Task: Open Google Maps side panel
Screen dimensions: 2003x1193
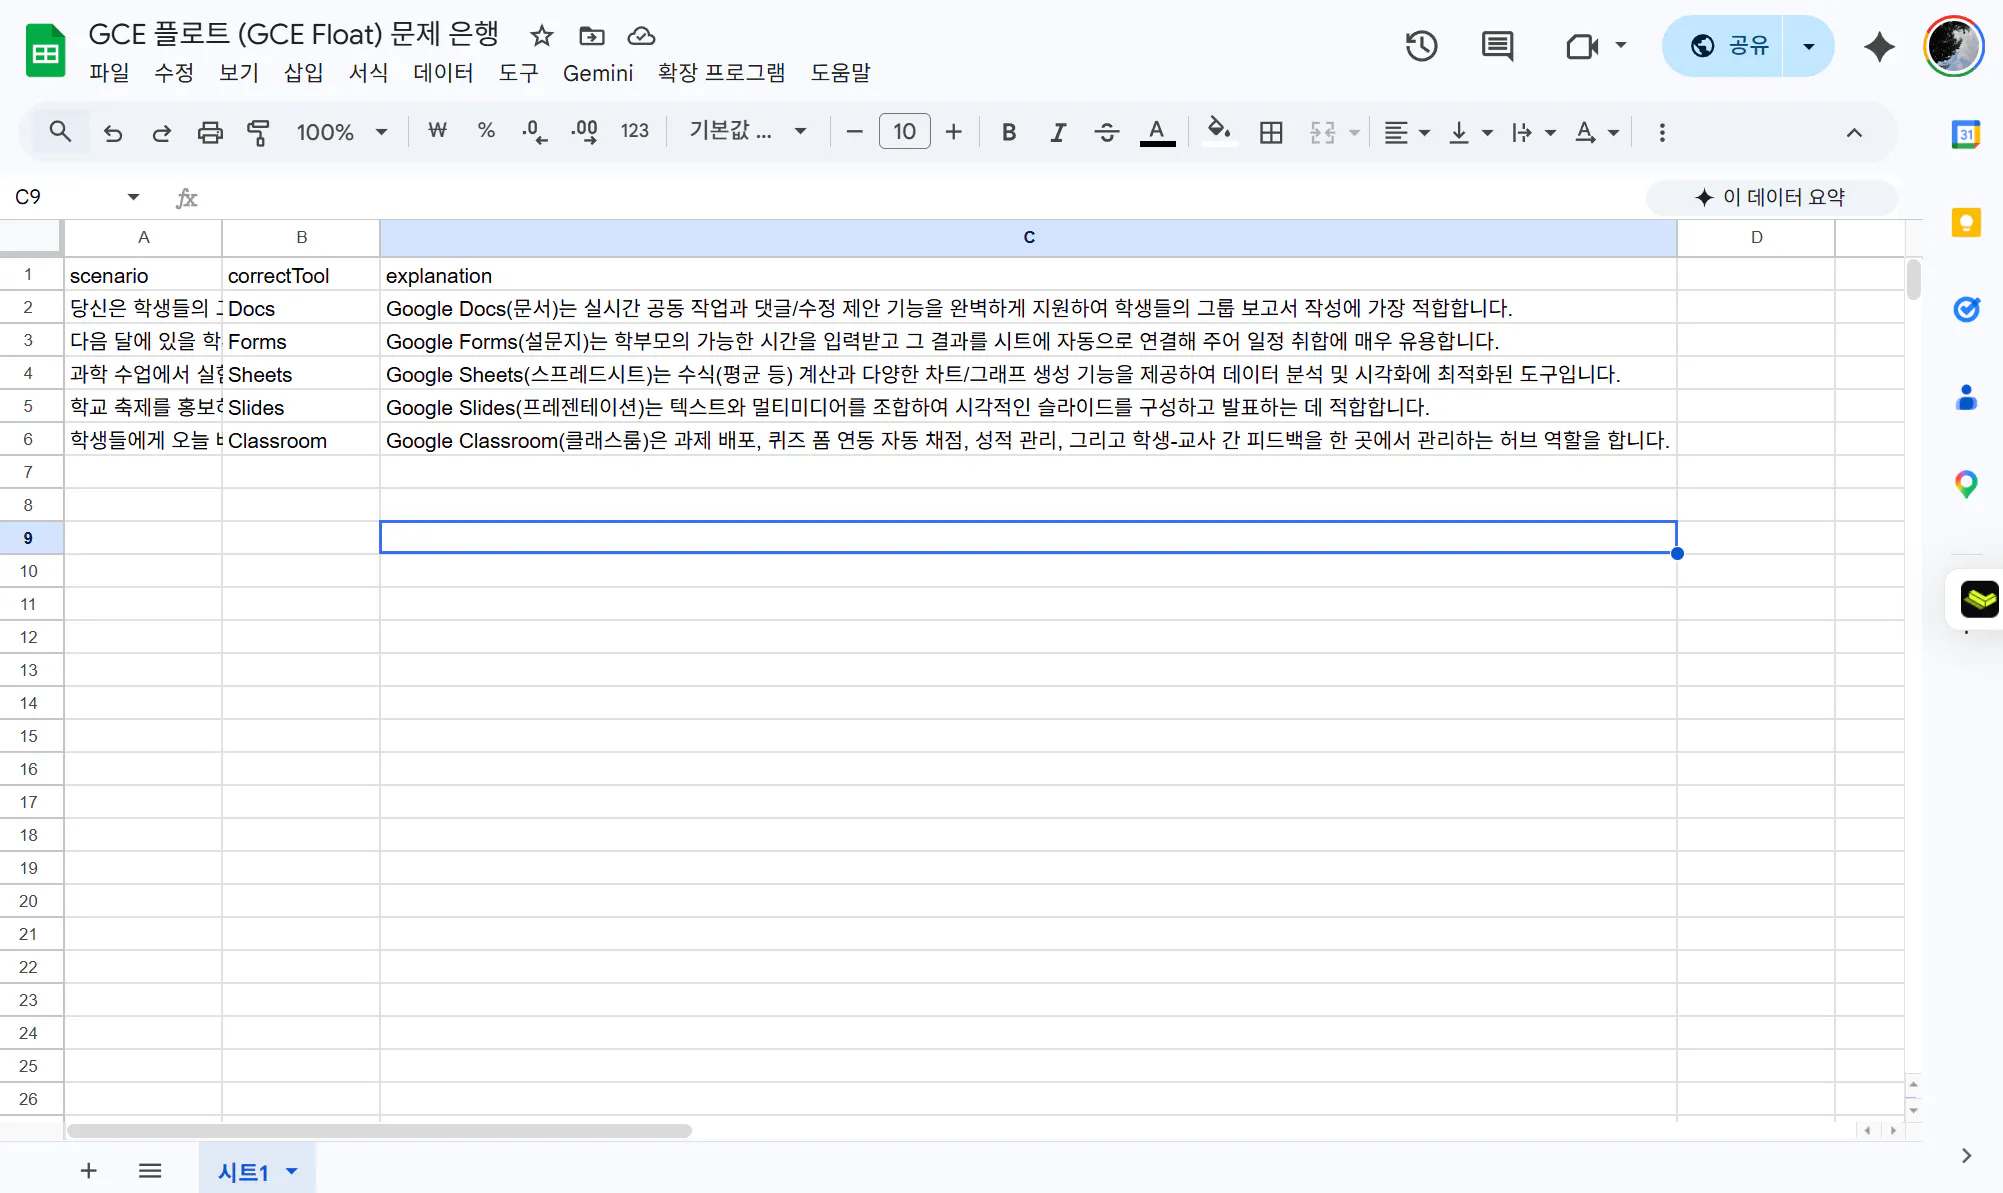Action: pos(1966,485)
